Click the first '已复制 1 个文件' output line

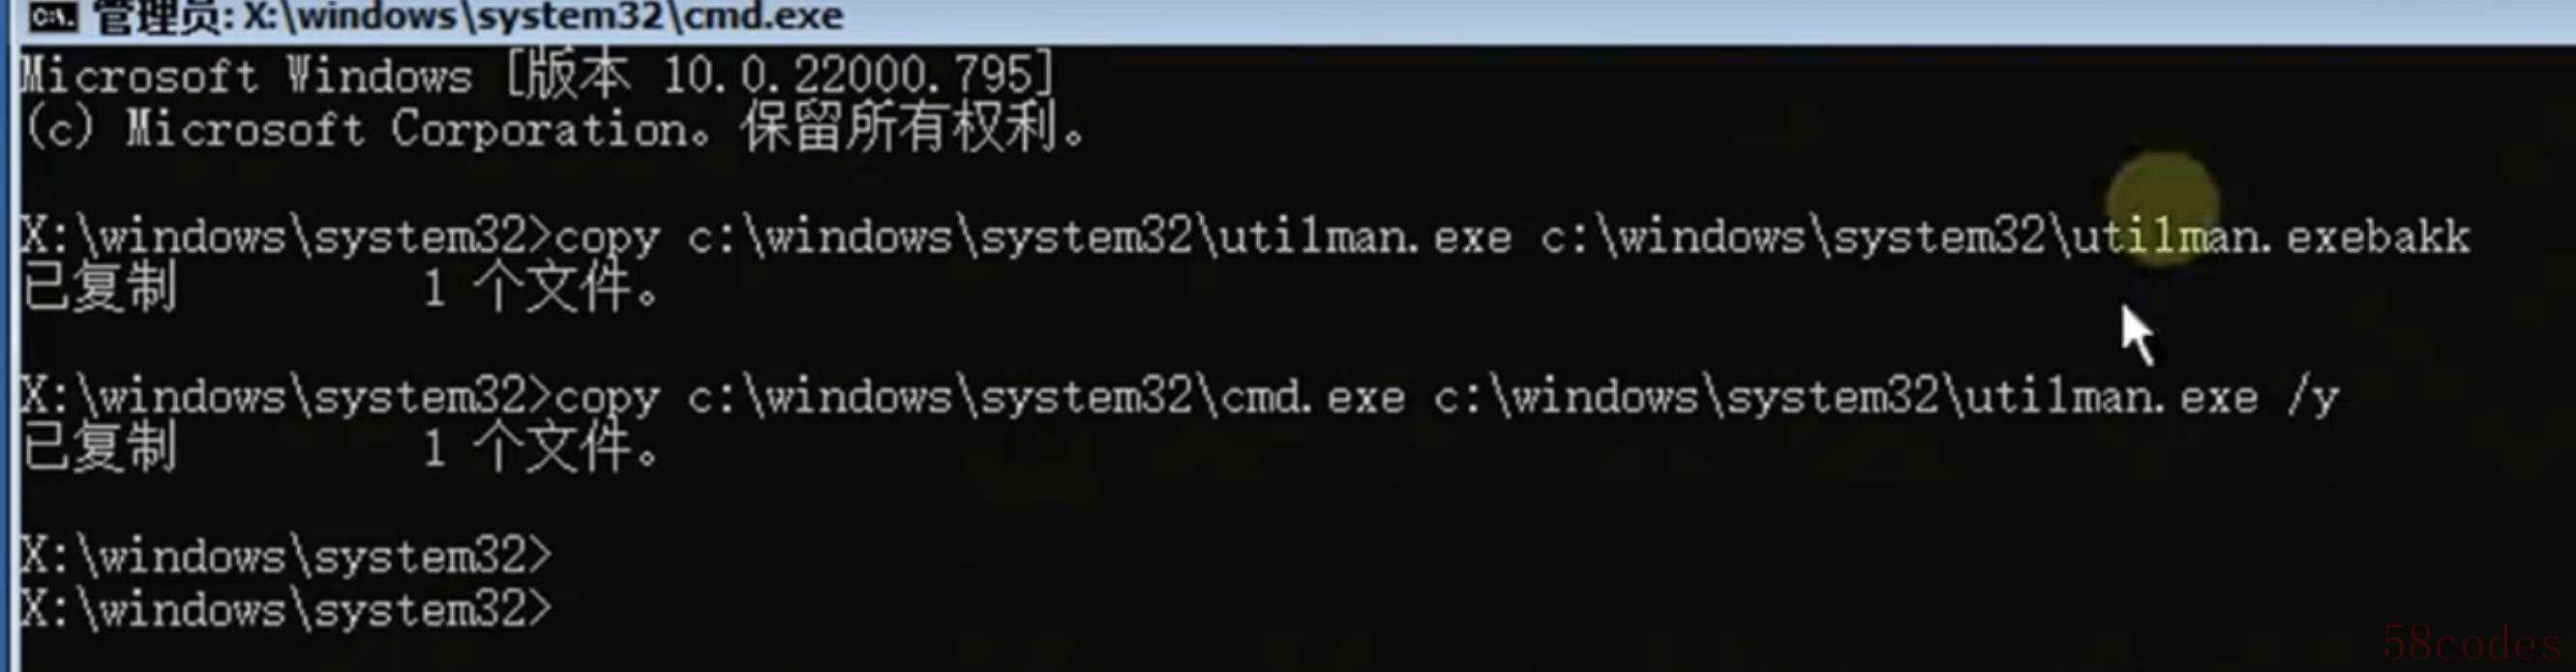[340, 289]
